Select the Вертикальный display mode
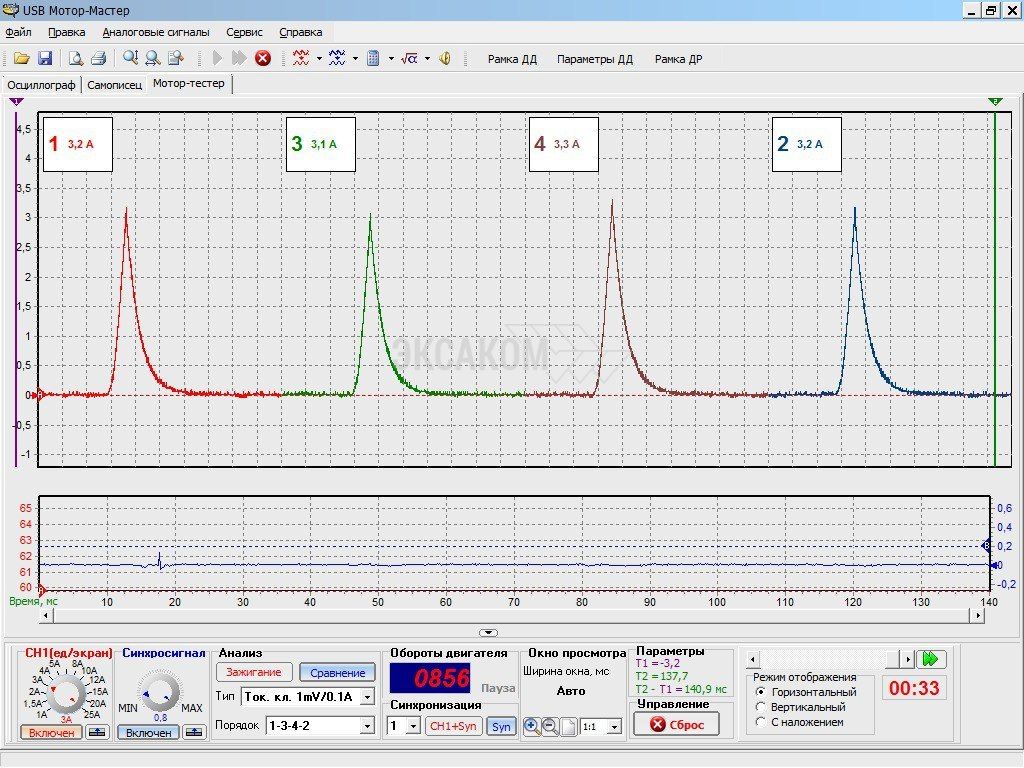 (762, 707)
